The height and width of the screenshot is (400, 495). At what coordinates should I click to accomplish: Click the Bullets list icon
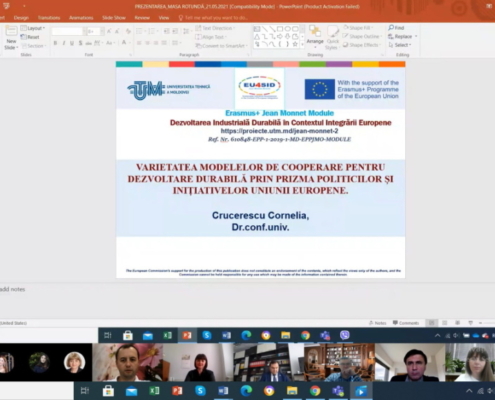pos(140,31)
